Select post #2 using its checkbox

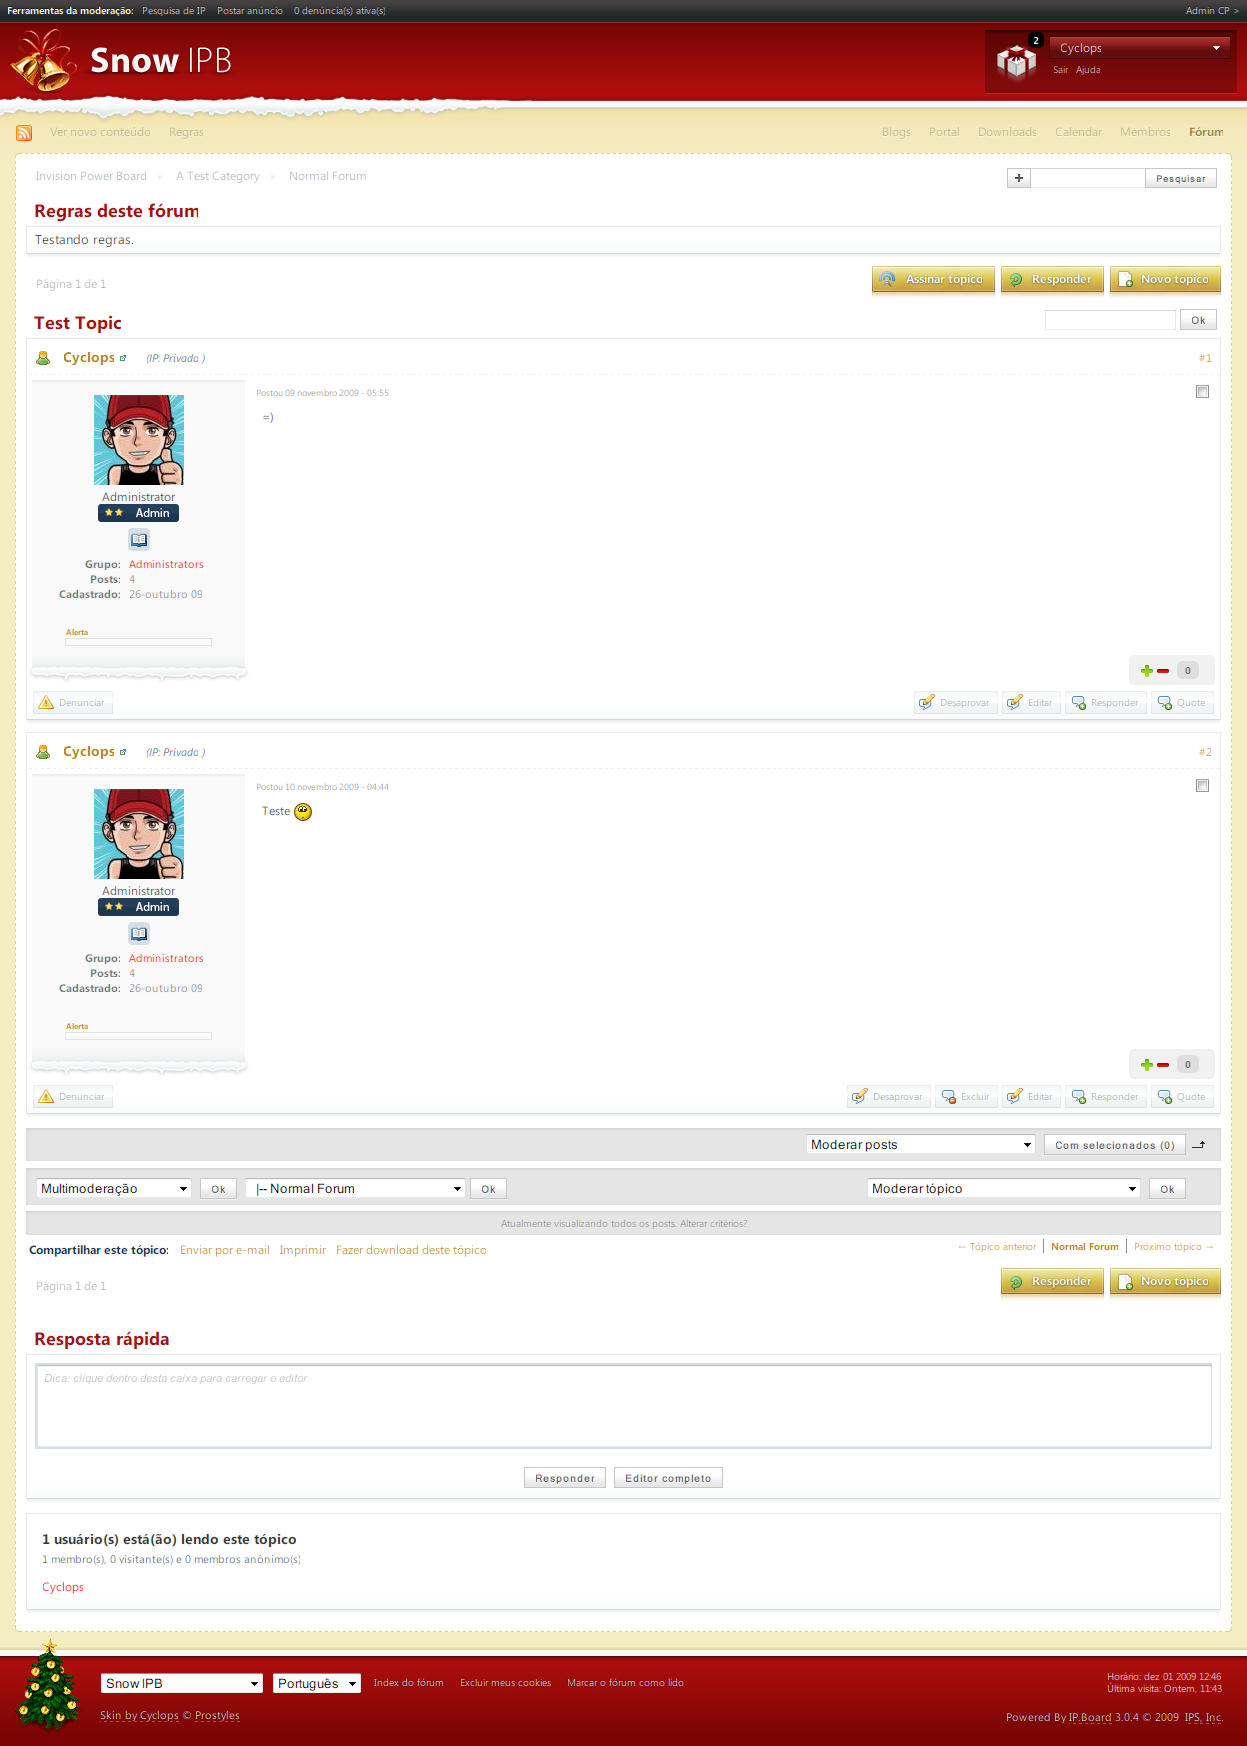pyautogui.click(x=1202, y=786)
